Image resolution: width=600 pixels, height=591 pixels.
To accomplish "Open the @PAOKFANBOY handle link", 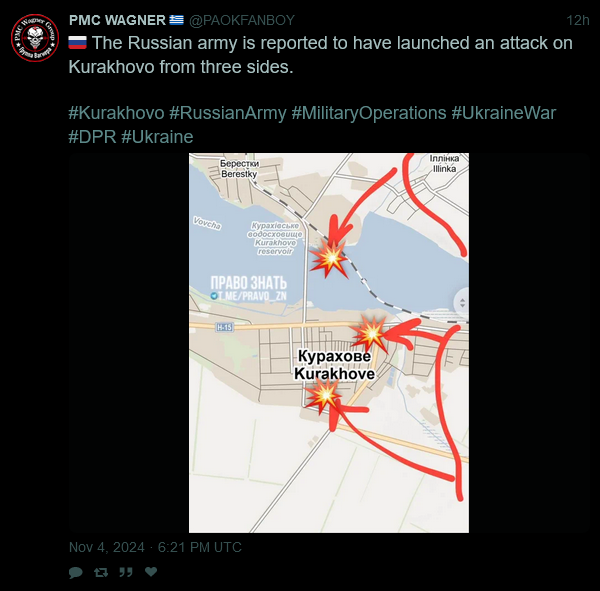I will (x=242, y=20).
